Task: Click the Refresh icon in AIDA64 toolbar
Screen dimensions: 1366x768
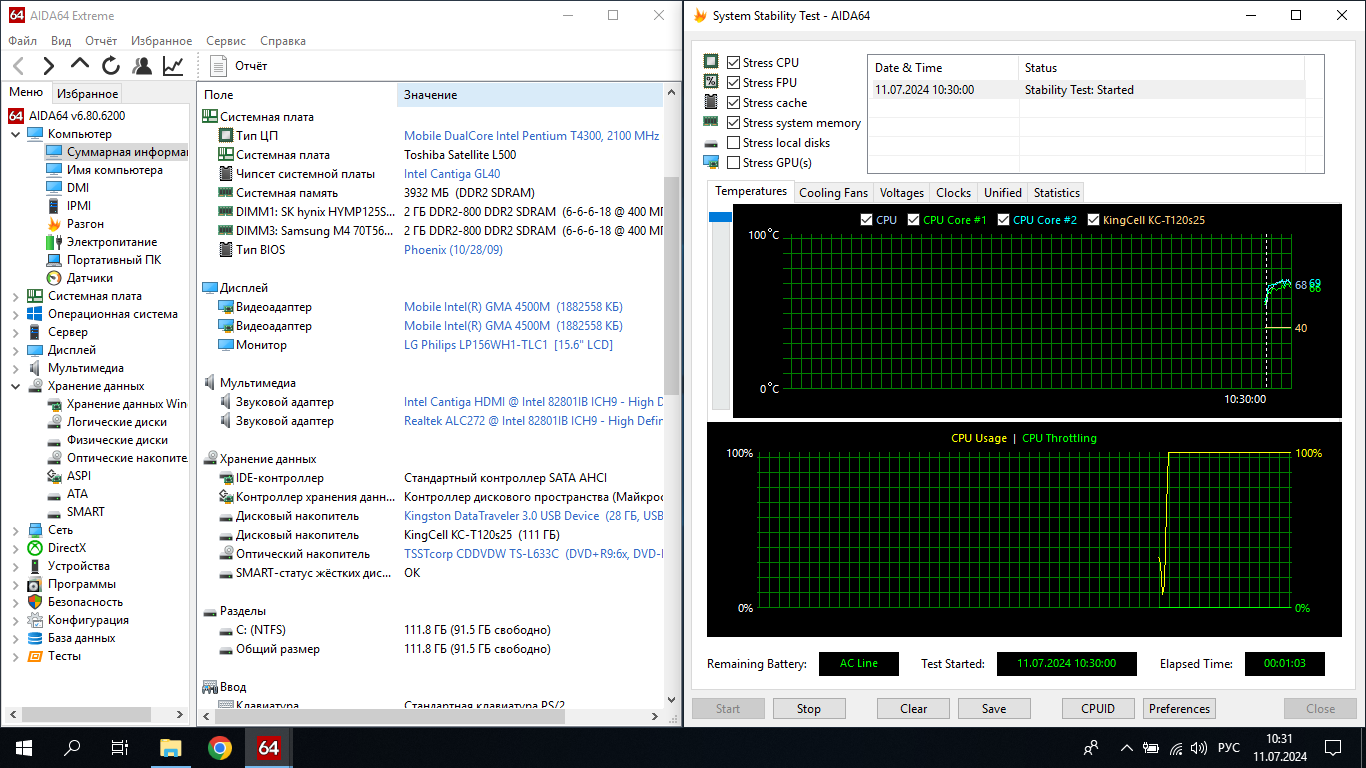Action: (111, 66)
